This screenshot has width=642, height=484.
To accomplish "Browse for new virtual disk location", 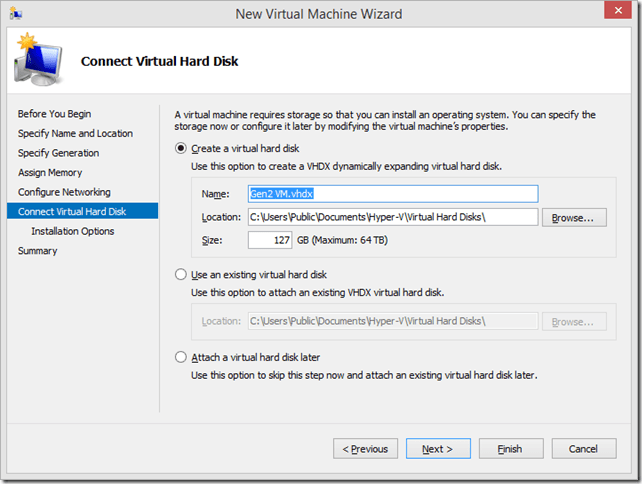I will [x=574, y=217].
